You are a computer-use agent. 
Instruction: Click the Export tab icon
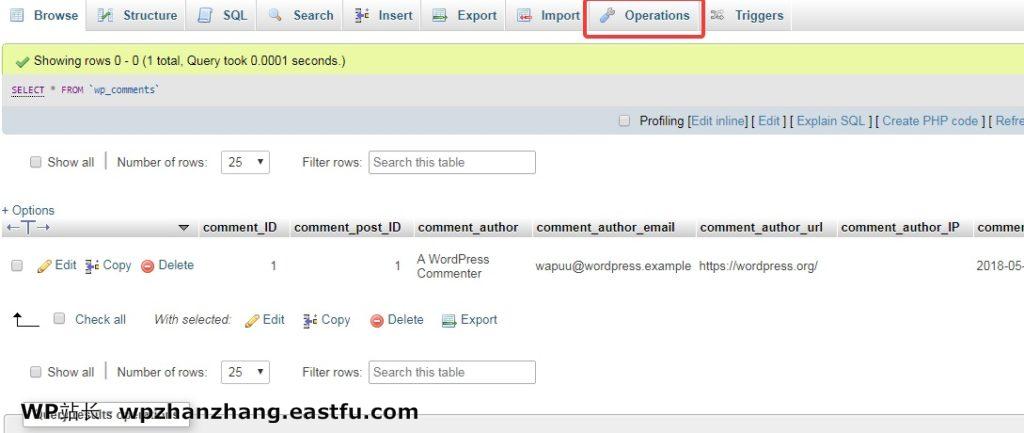pyautogui.click(x=440, y=15)
